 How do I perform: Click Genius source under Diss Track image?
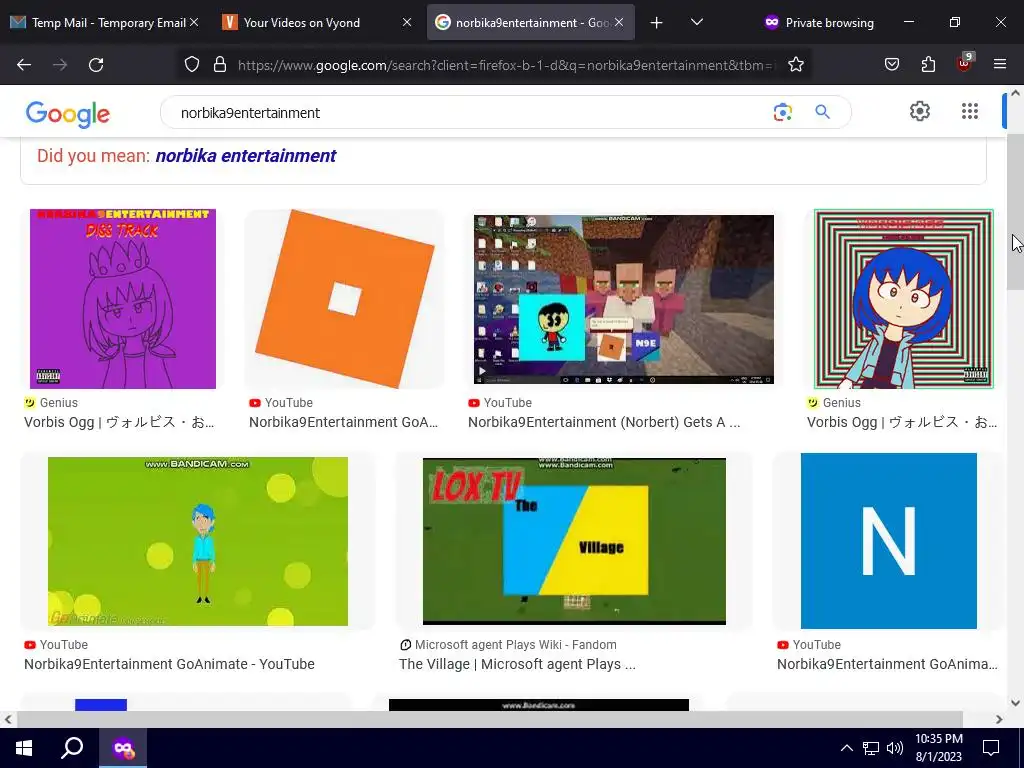[58, 403]
